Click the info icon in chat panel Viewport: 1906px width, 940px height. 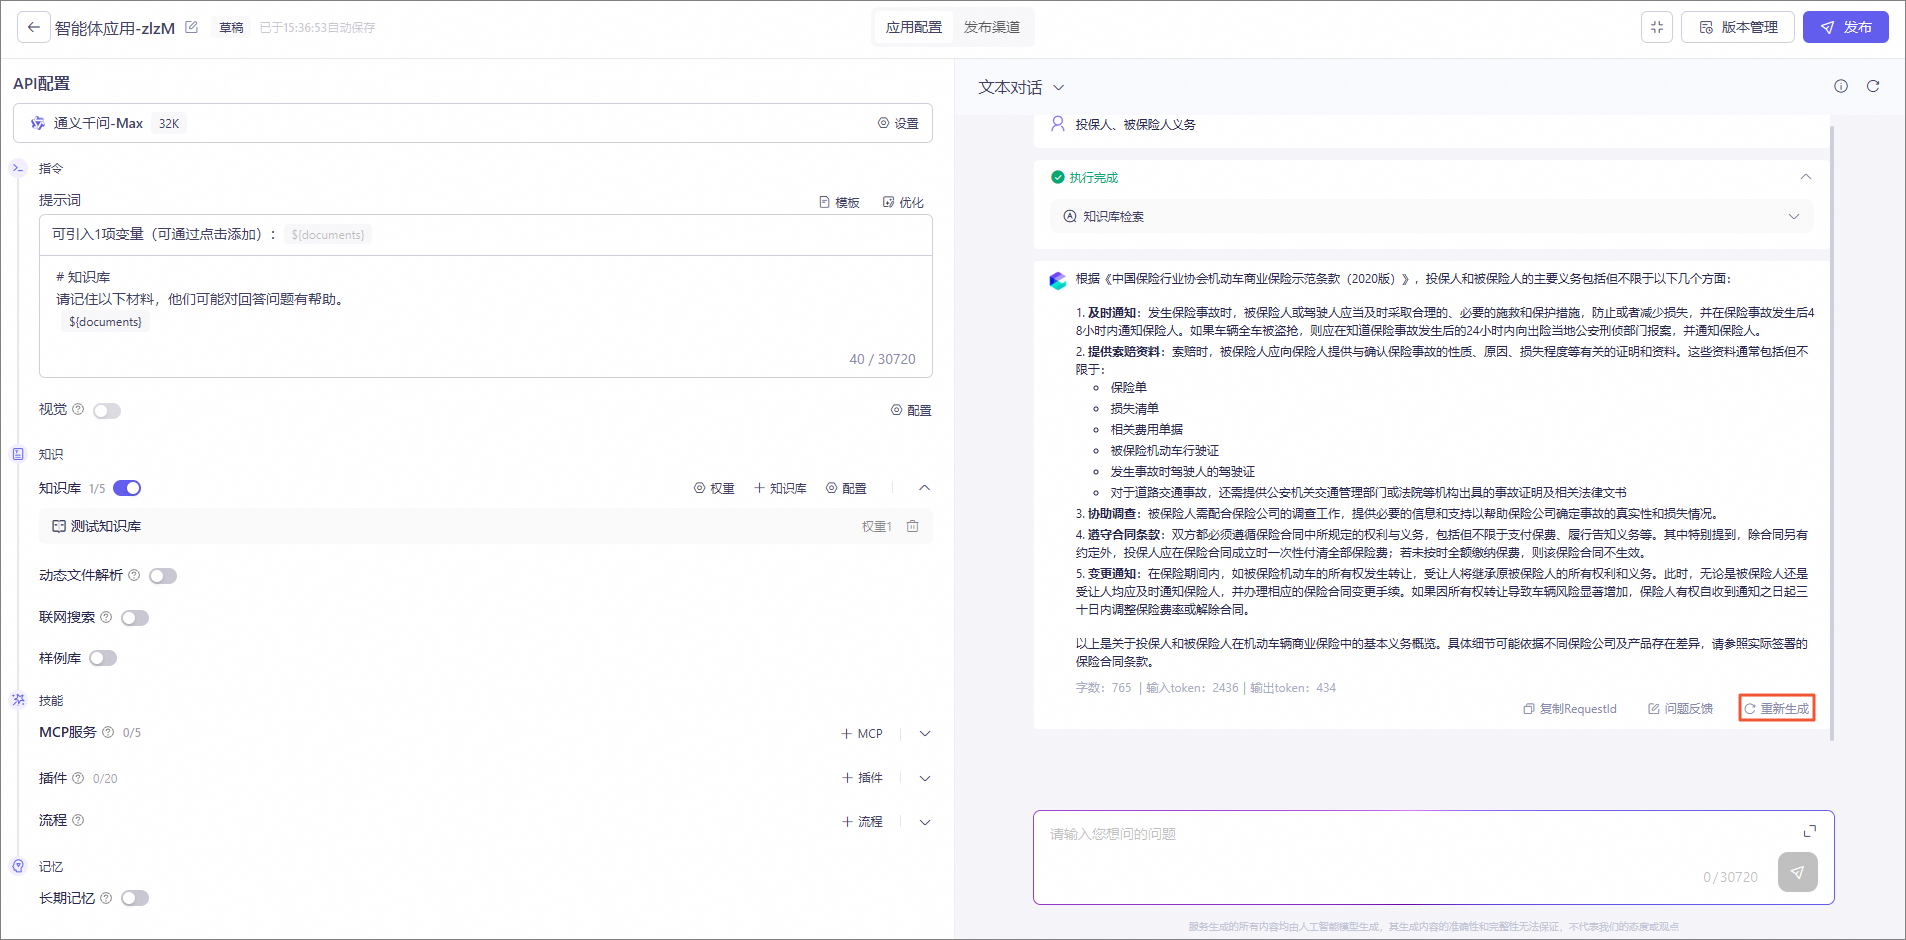click(1840, 86)
